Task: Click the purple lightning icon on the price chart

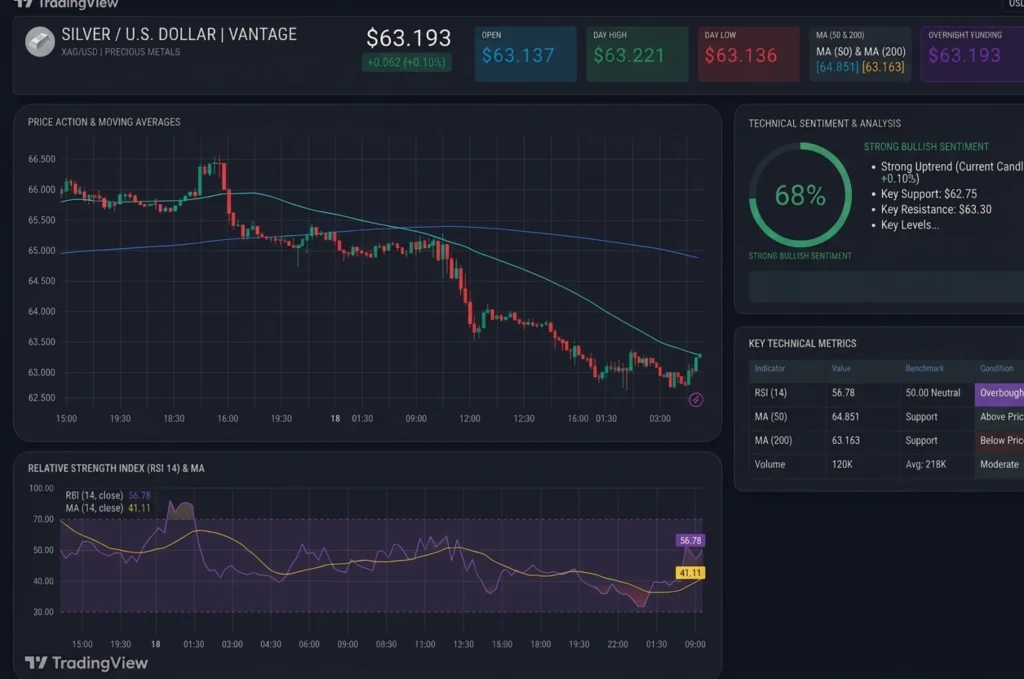Action: 696,400
